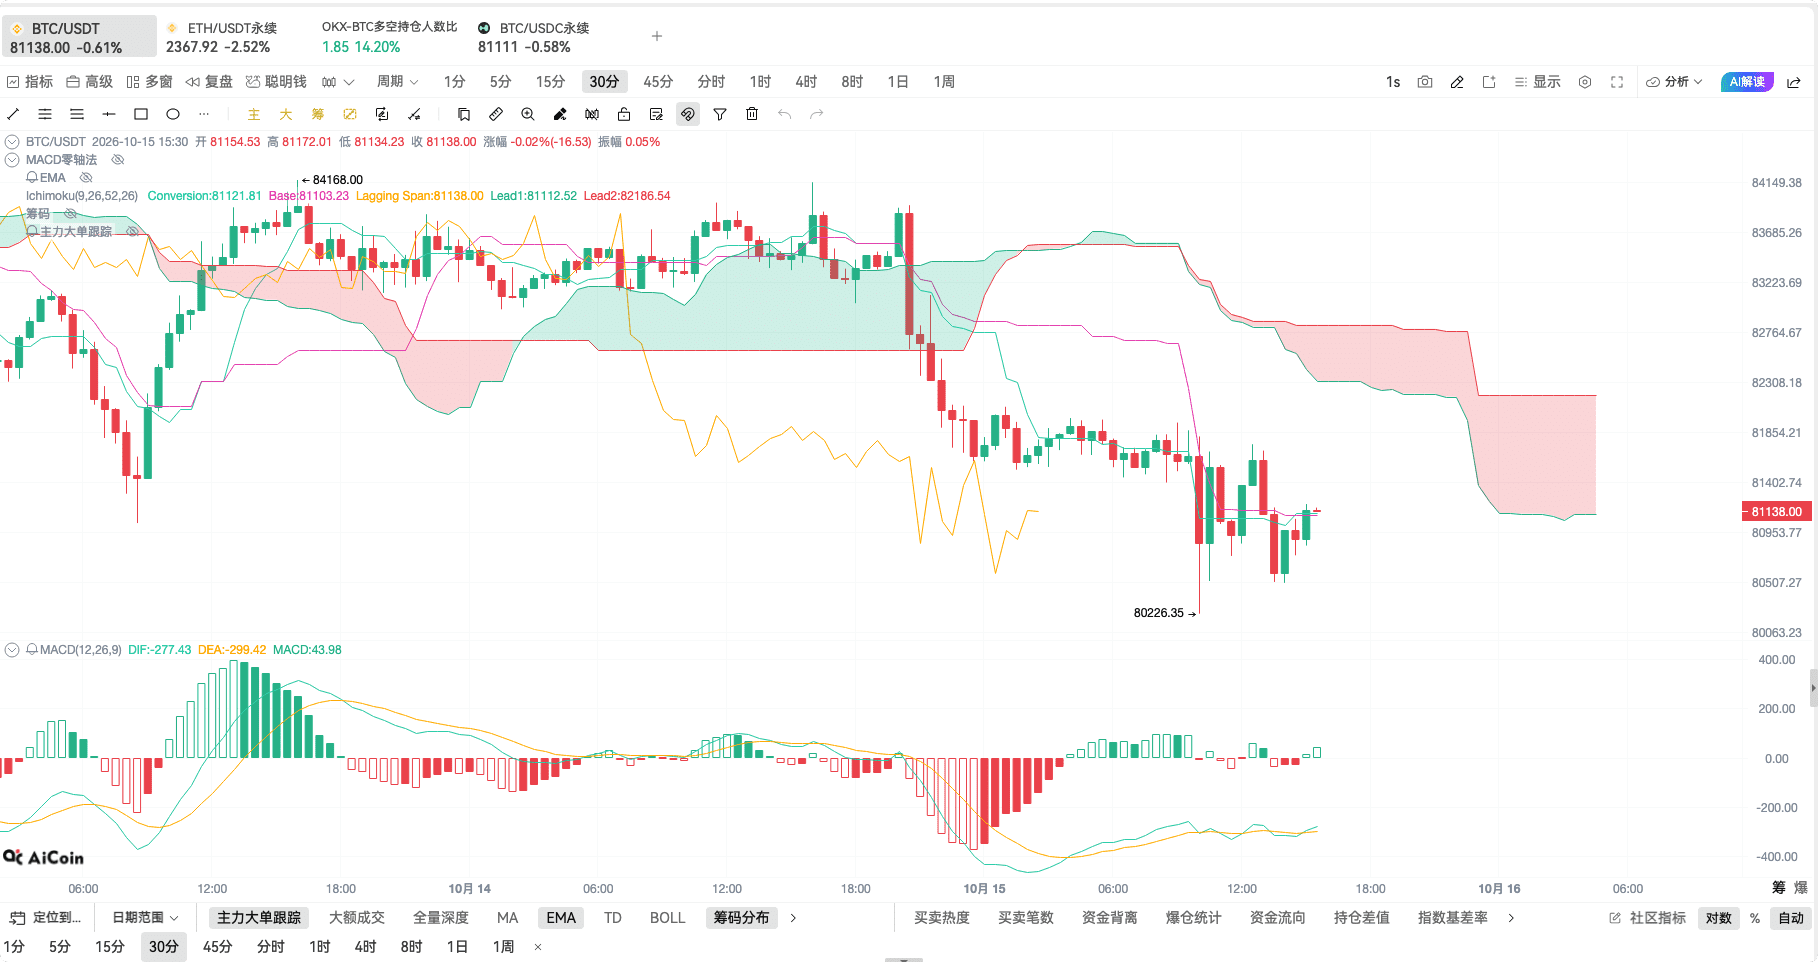This screenshot has width=1818, height=962.
Task: Open chart settings hexagon icon
Action: point(1585,82)
